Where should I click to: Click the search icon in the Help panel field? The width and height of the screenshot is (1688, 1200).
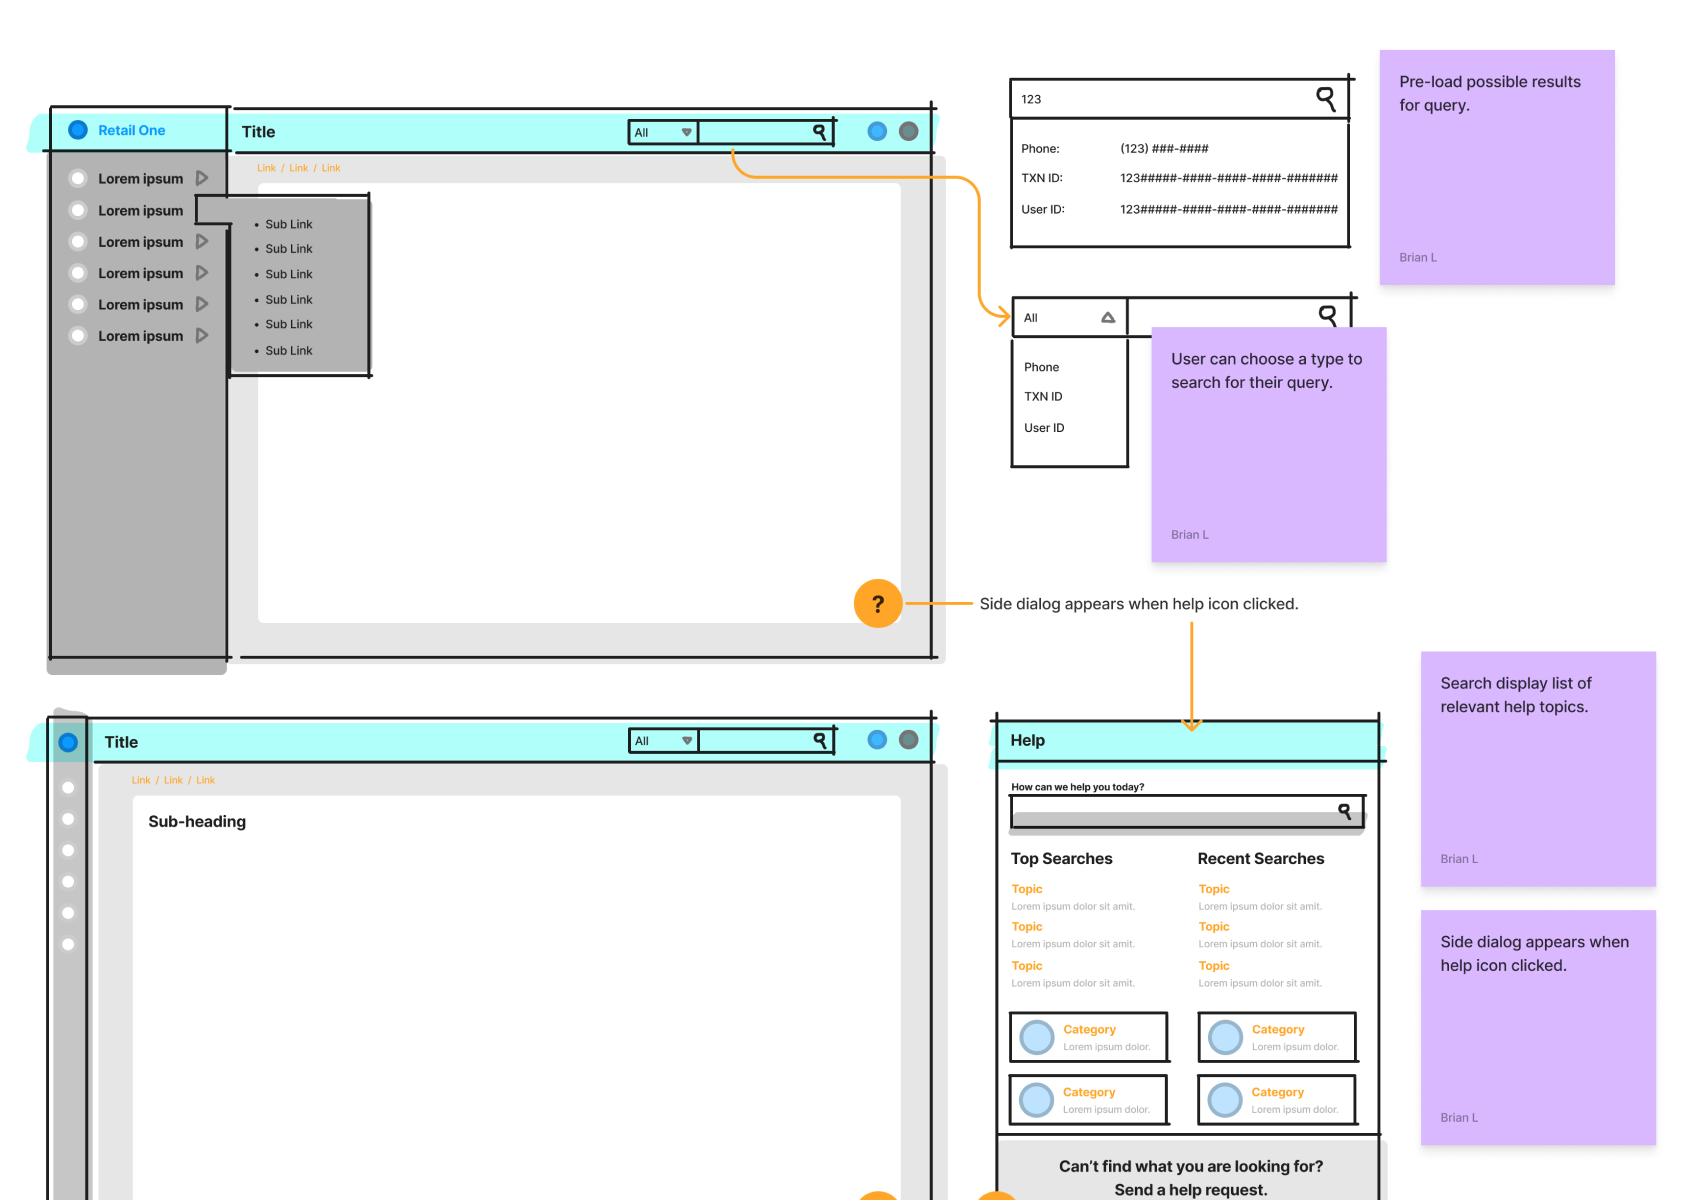pos(1345,811)
